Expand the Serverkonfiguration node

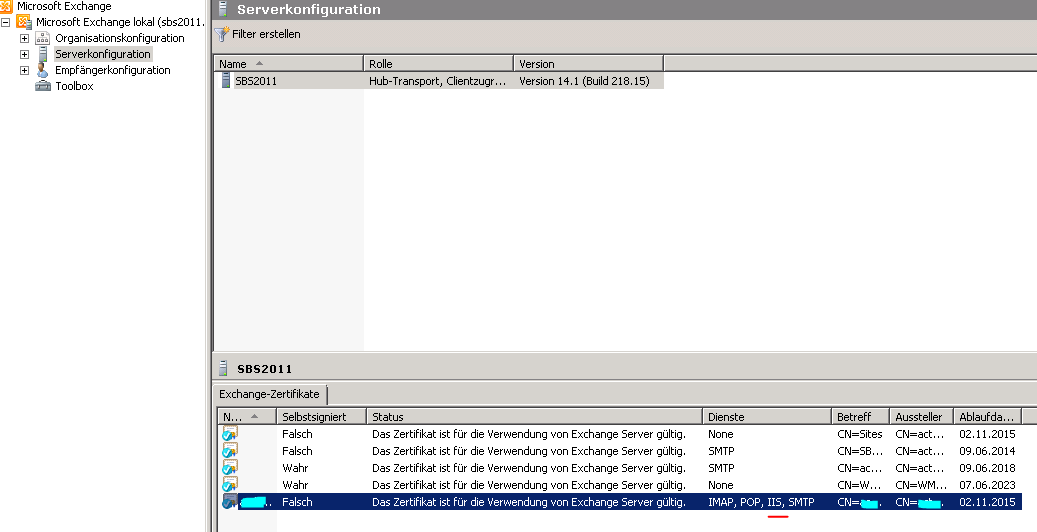tap(25, 54)
